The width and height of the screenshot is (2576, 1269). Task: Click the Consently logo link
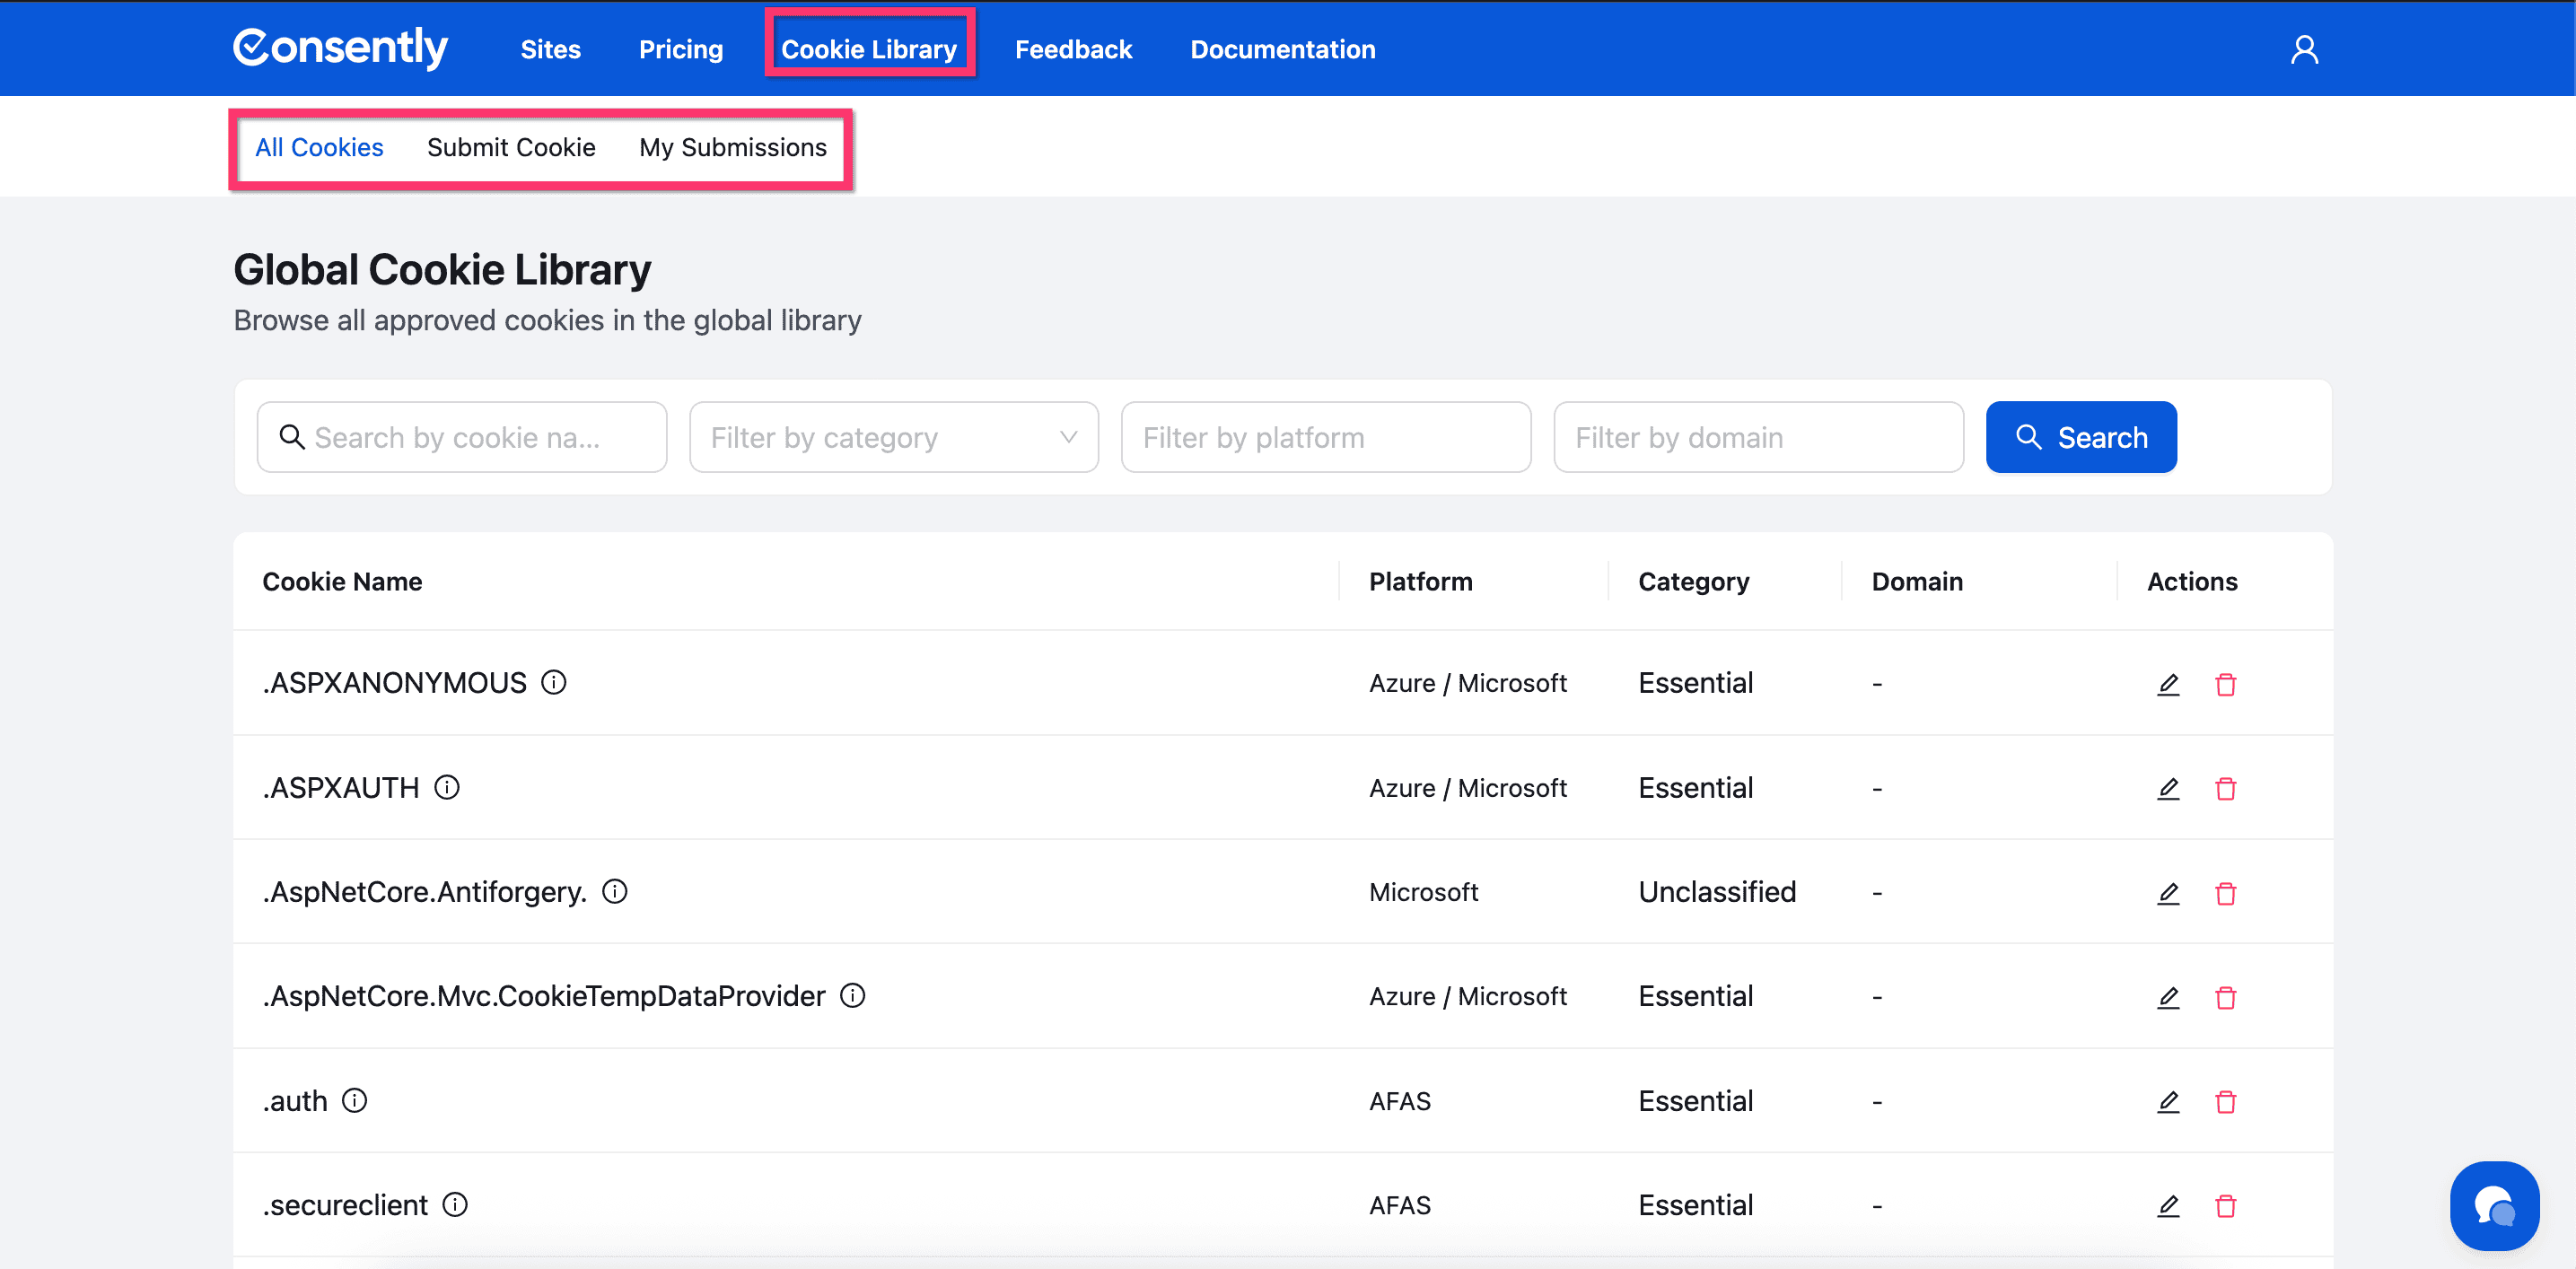point(340,47)
